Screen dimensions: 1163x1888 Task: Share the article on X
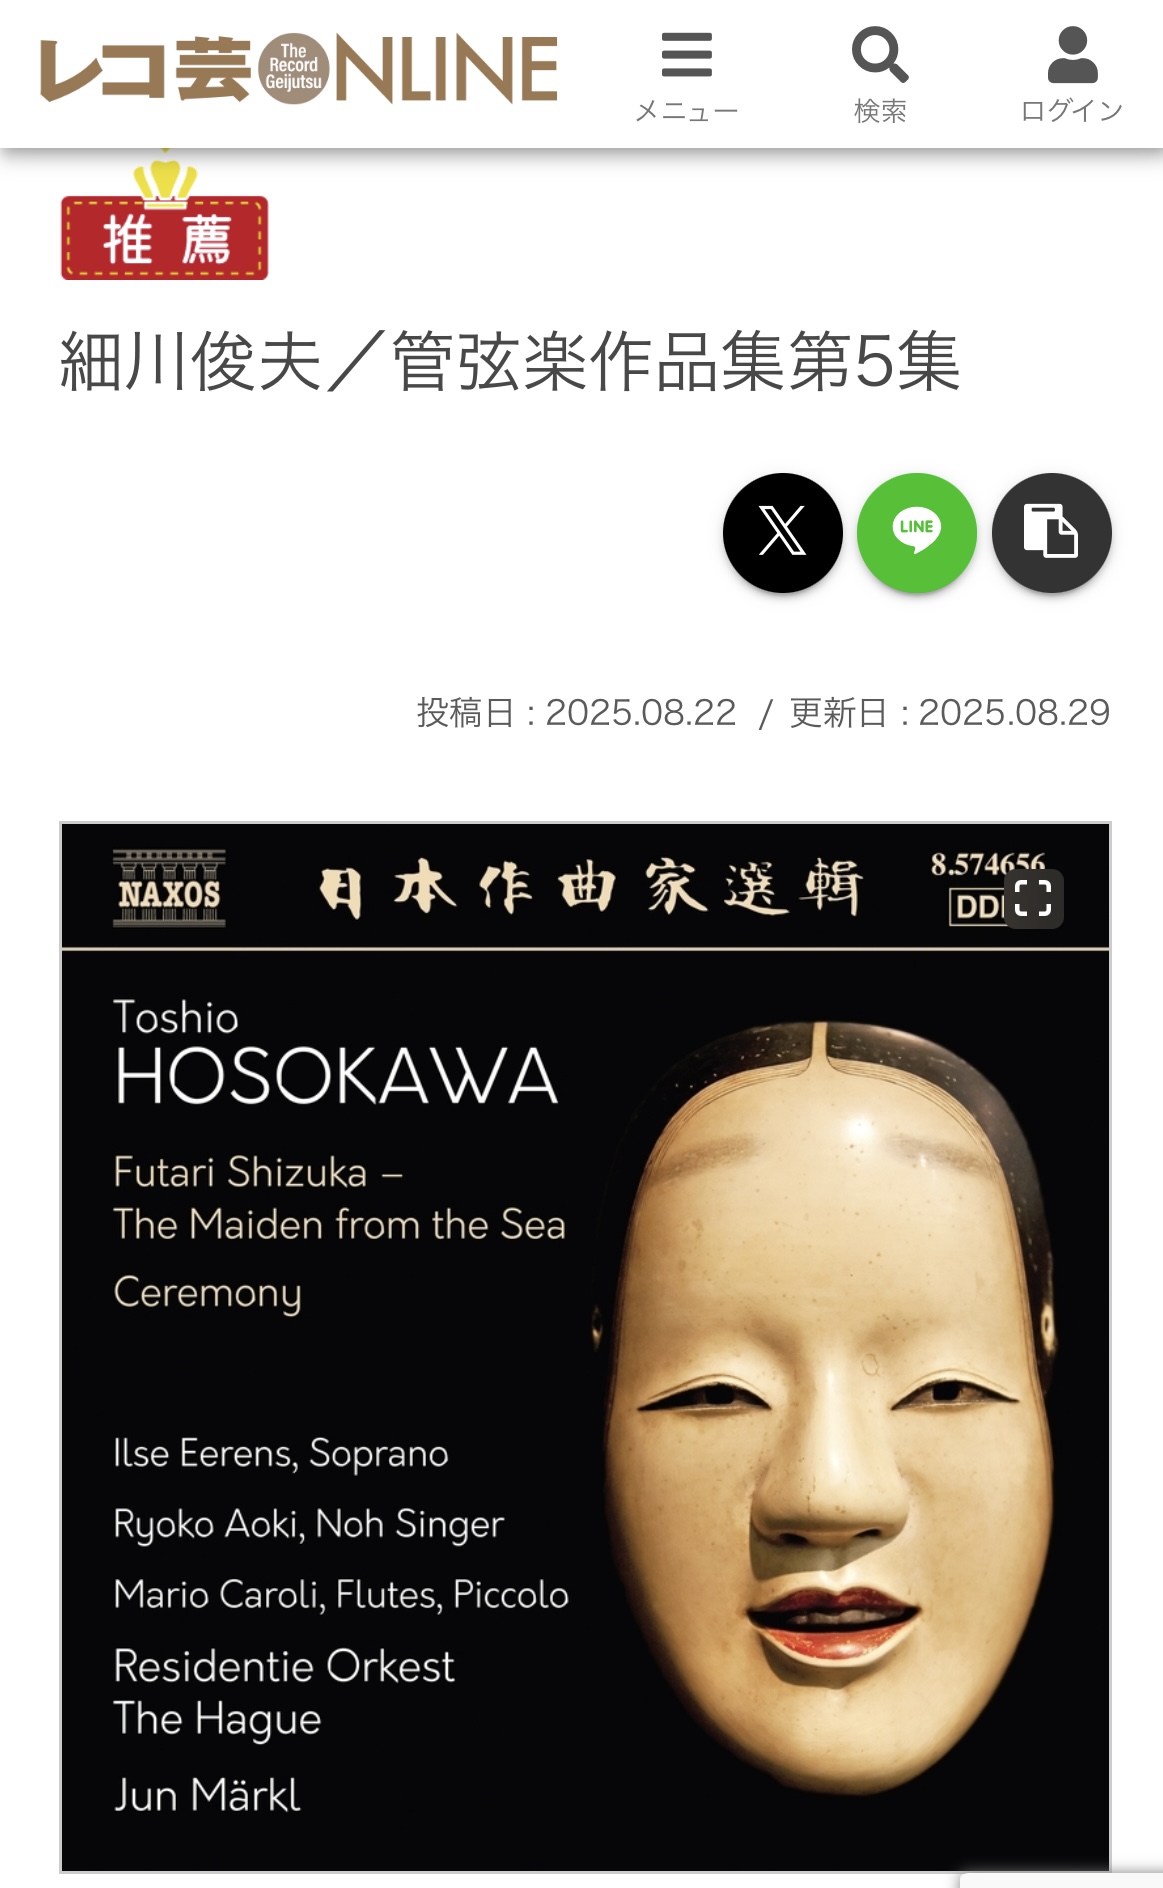pos(783,532)
